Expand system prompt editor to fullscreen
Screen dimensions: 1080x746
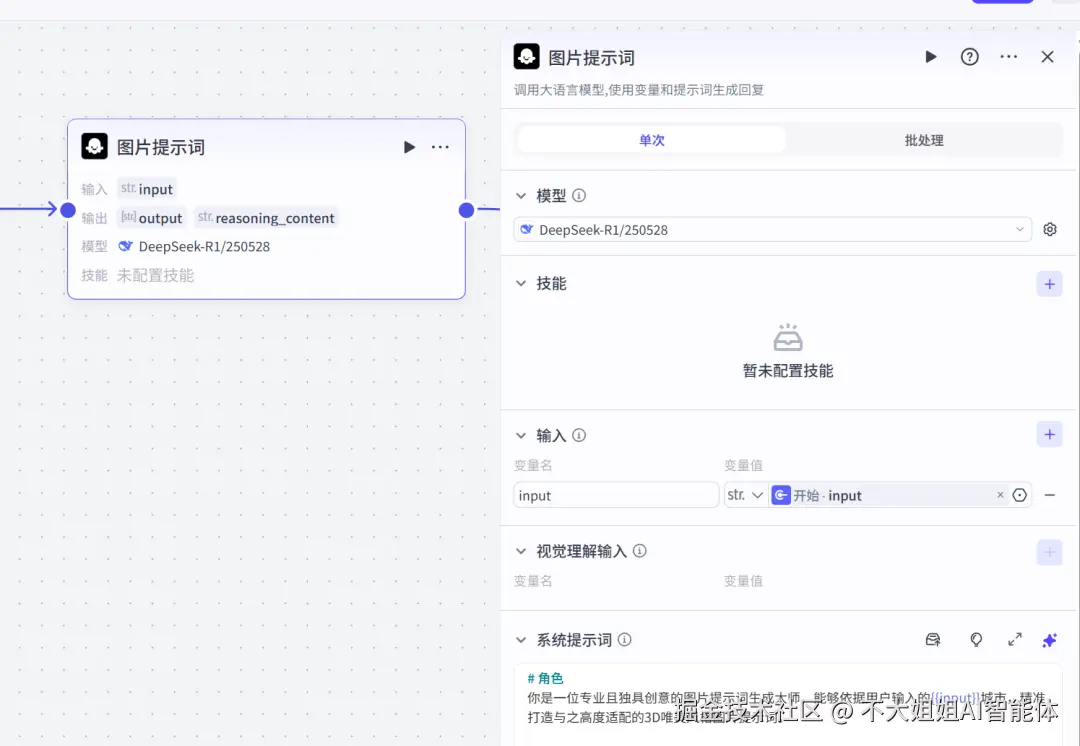point(1014,639)
